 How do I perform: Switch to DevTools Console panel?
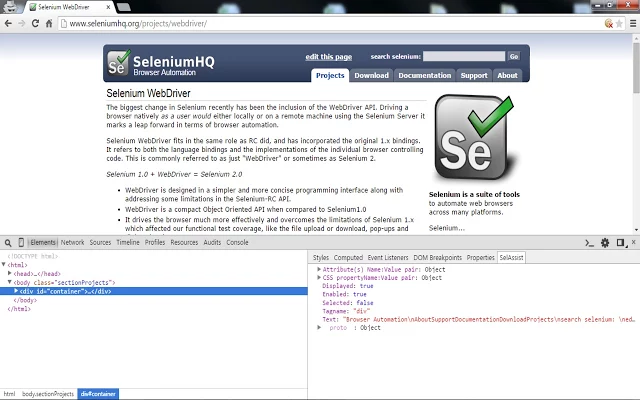click(x=237, y=242)
